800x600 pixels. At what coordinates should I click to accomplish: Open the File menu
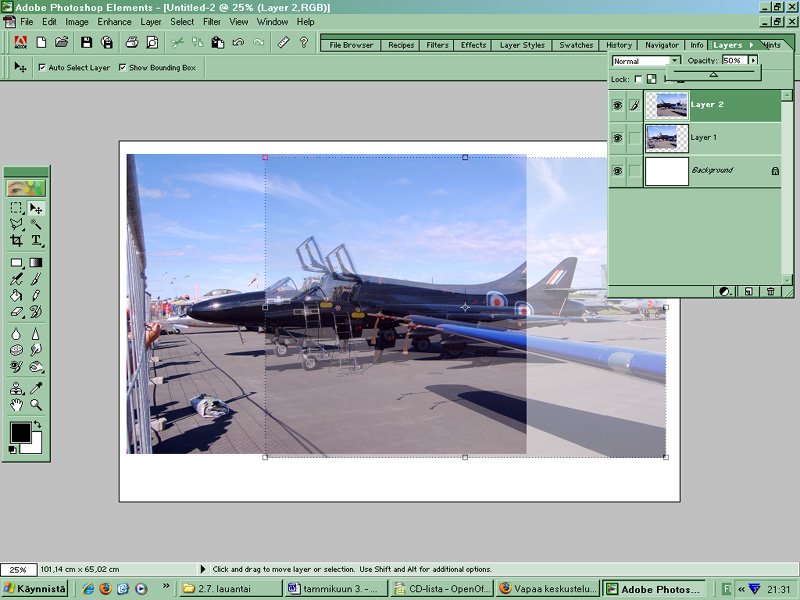pyautogui.click(x=27, y=22)
